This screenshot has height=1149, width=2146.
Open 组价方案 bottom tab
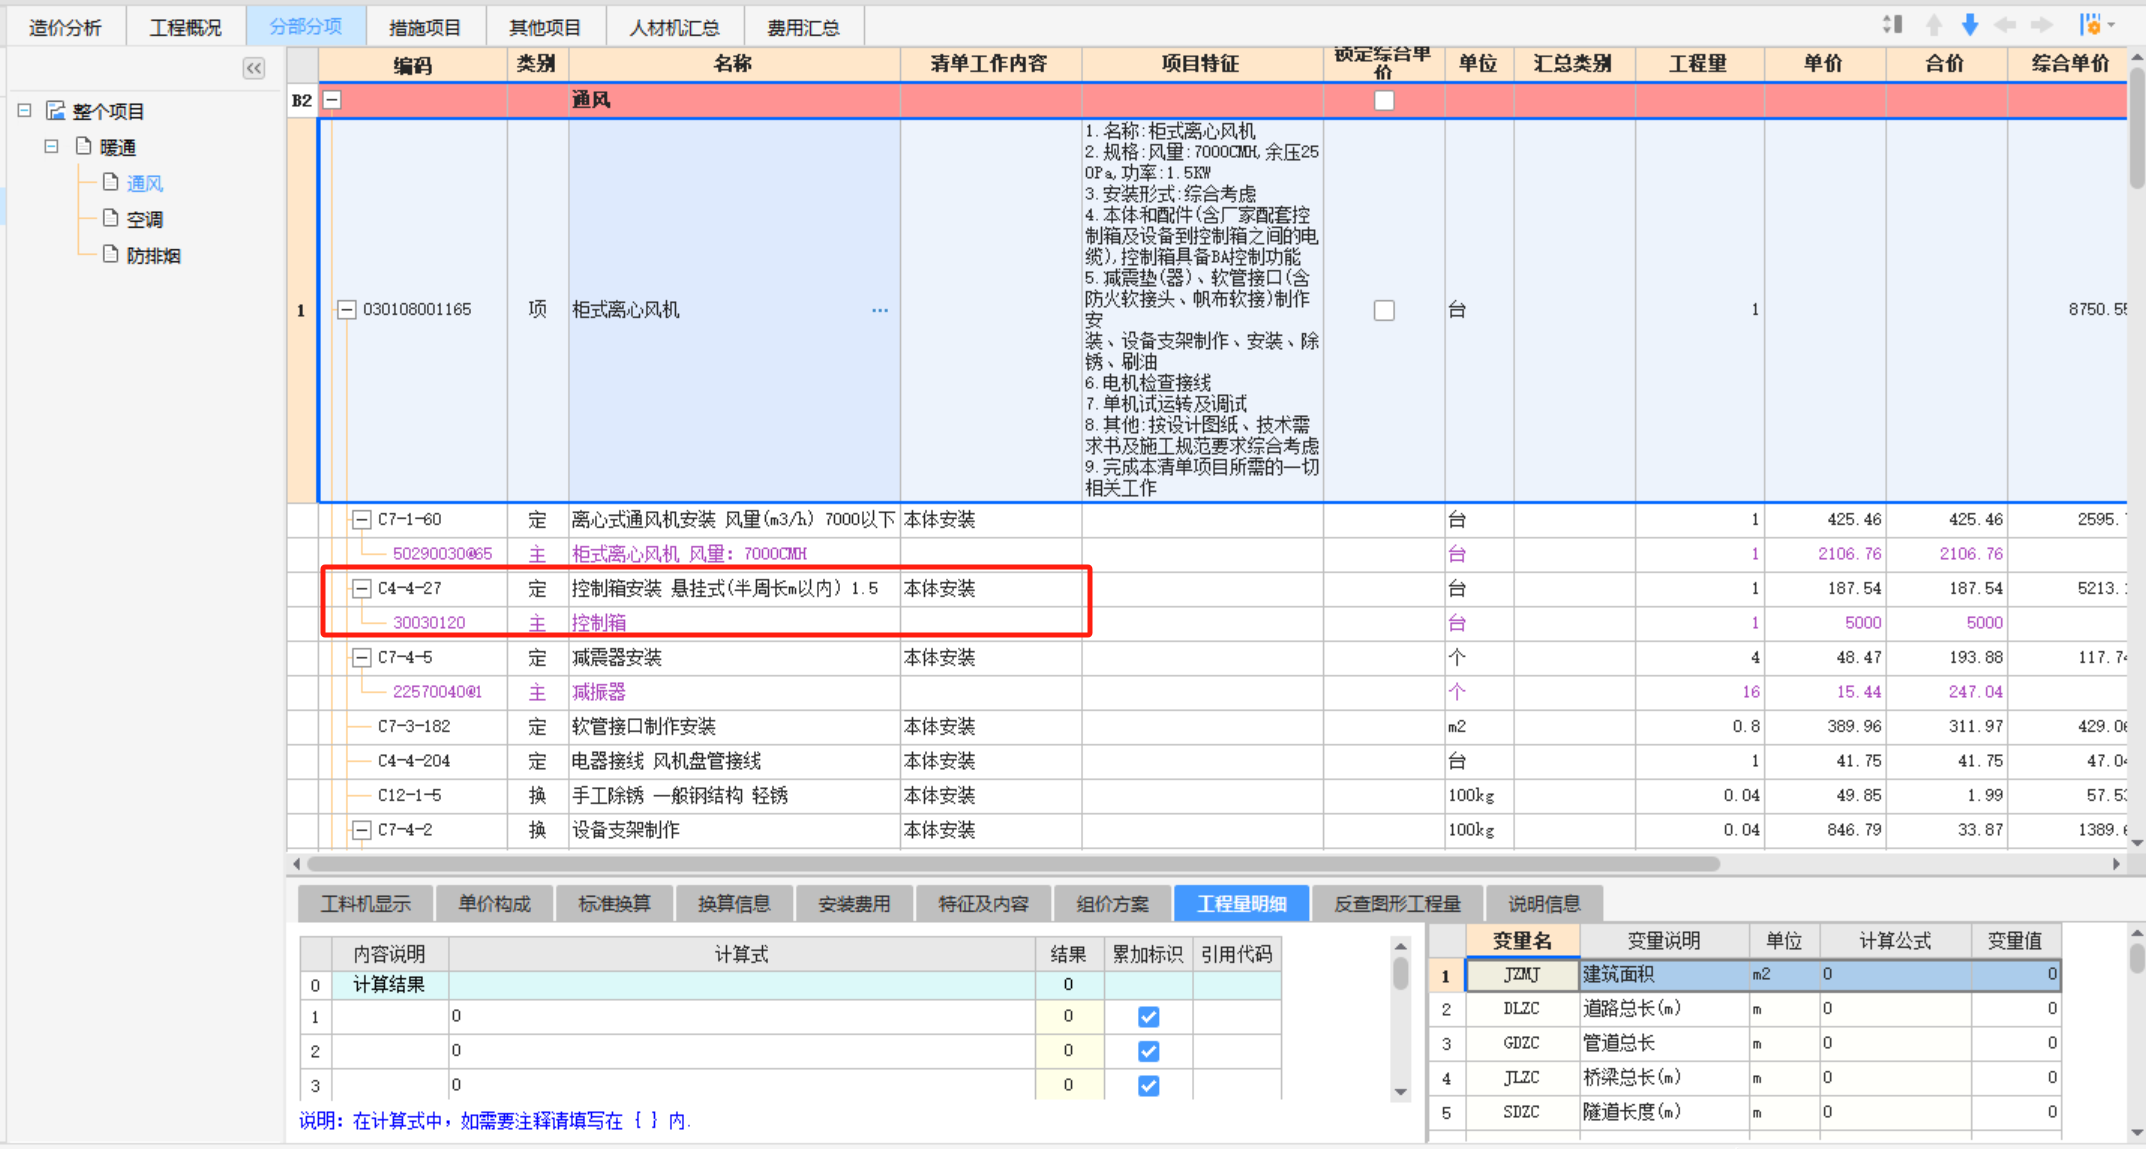pos(1113,904)
